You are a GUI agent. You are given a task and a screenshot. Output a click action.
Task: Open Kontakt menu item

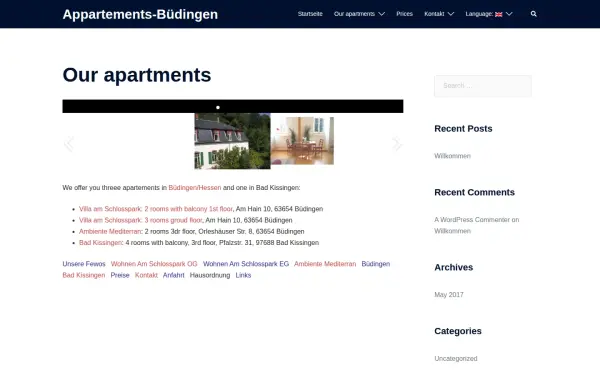point(434,14)
